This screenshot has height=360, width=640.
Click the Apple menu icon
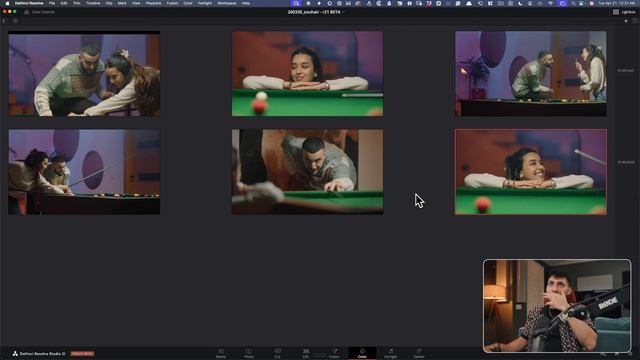click(7, 3)
